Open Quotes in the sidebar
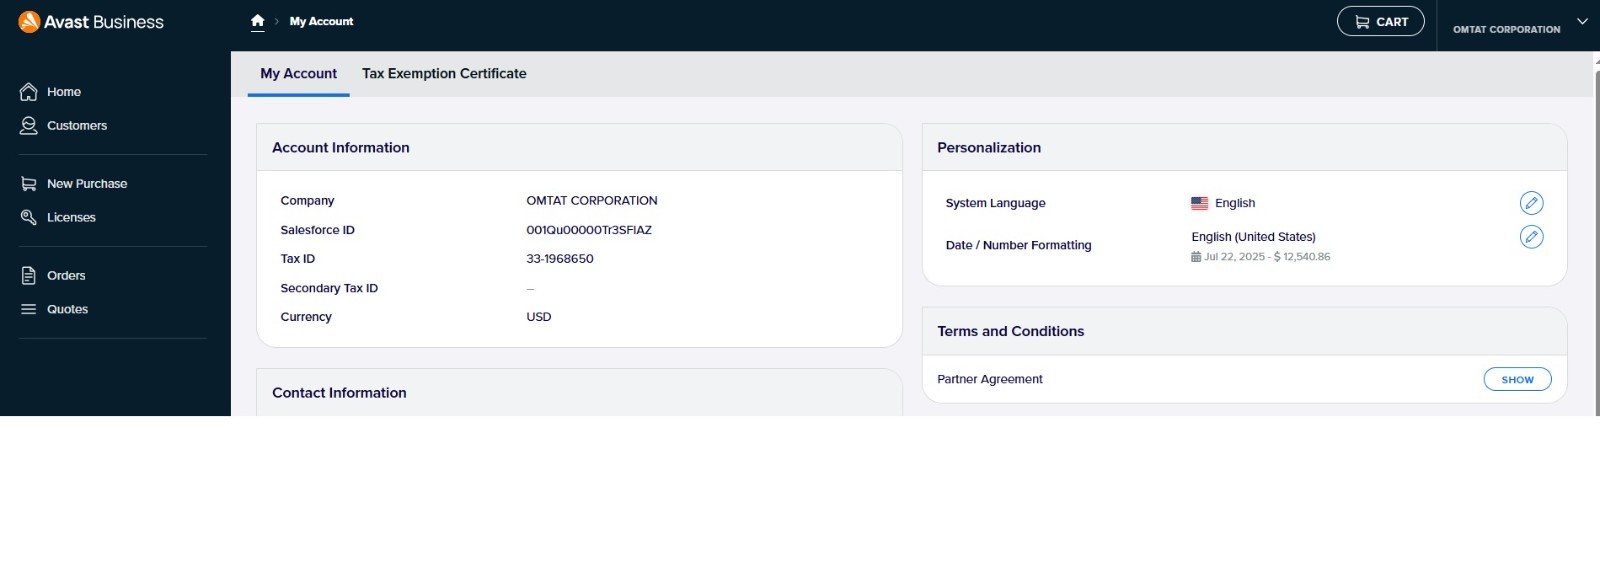This screenshot has width=1600, height=561. tap(67, 310)
